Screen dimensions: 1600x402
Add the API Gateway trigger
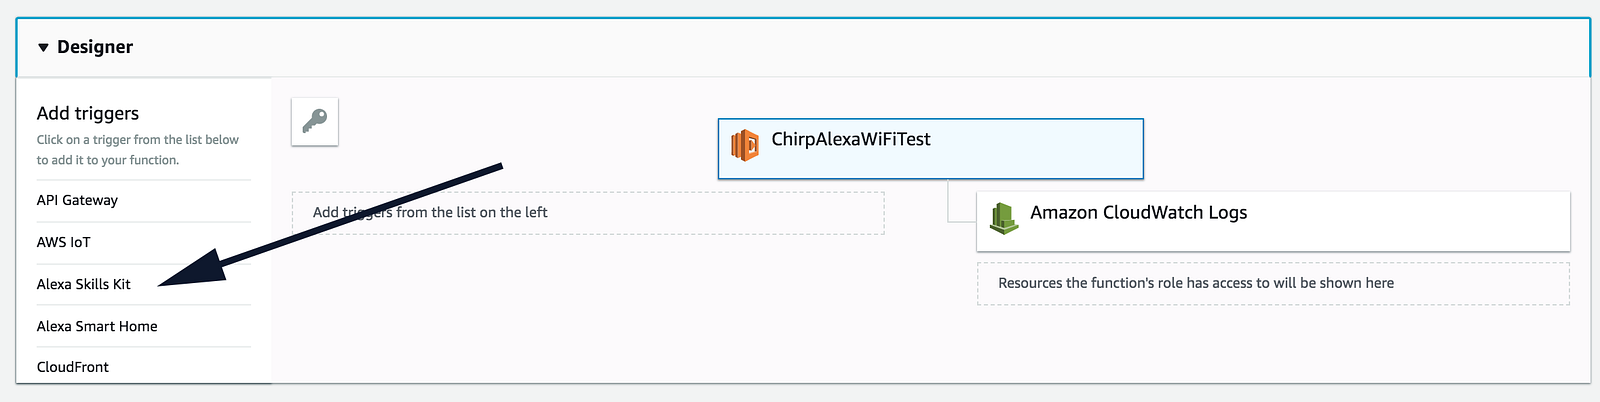coord(77,200)
